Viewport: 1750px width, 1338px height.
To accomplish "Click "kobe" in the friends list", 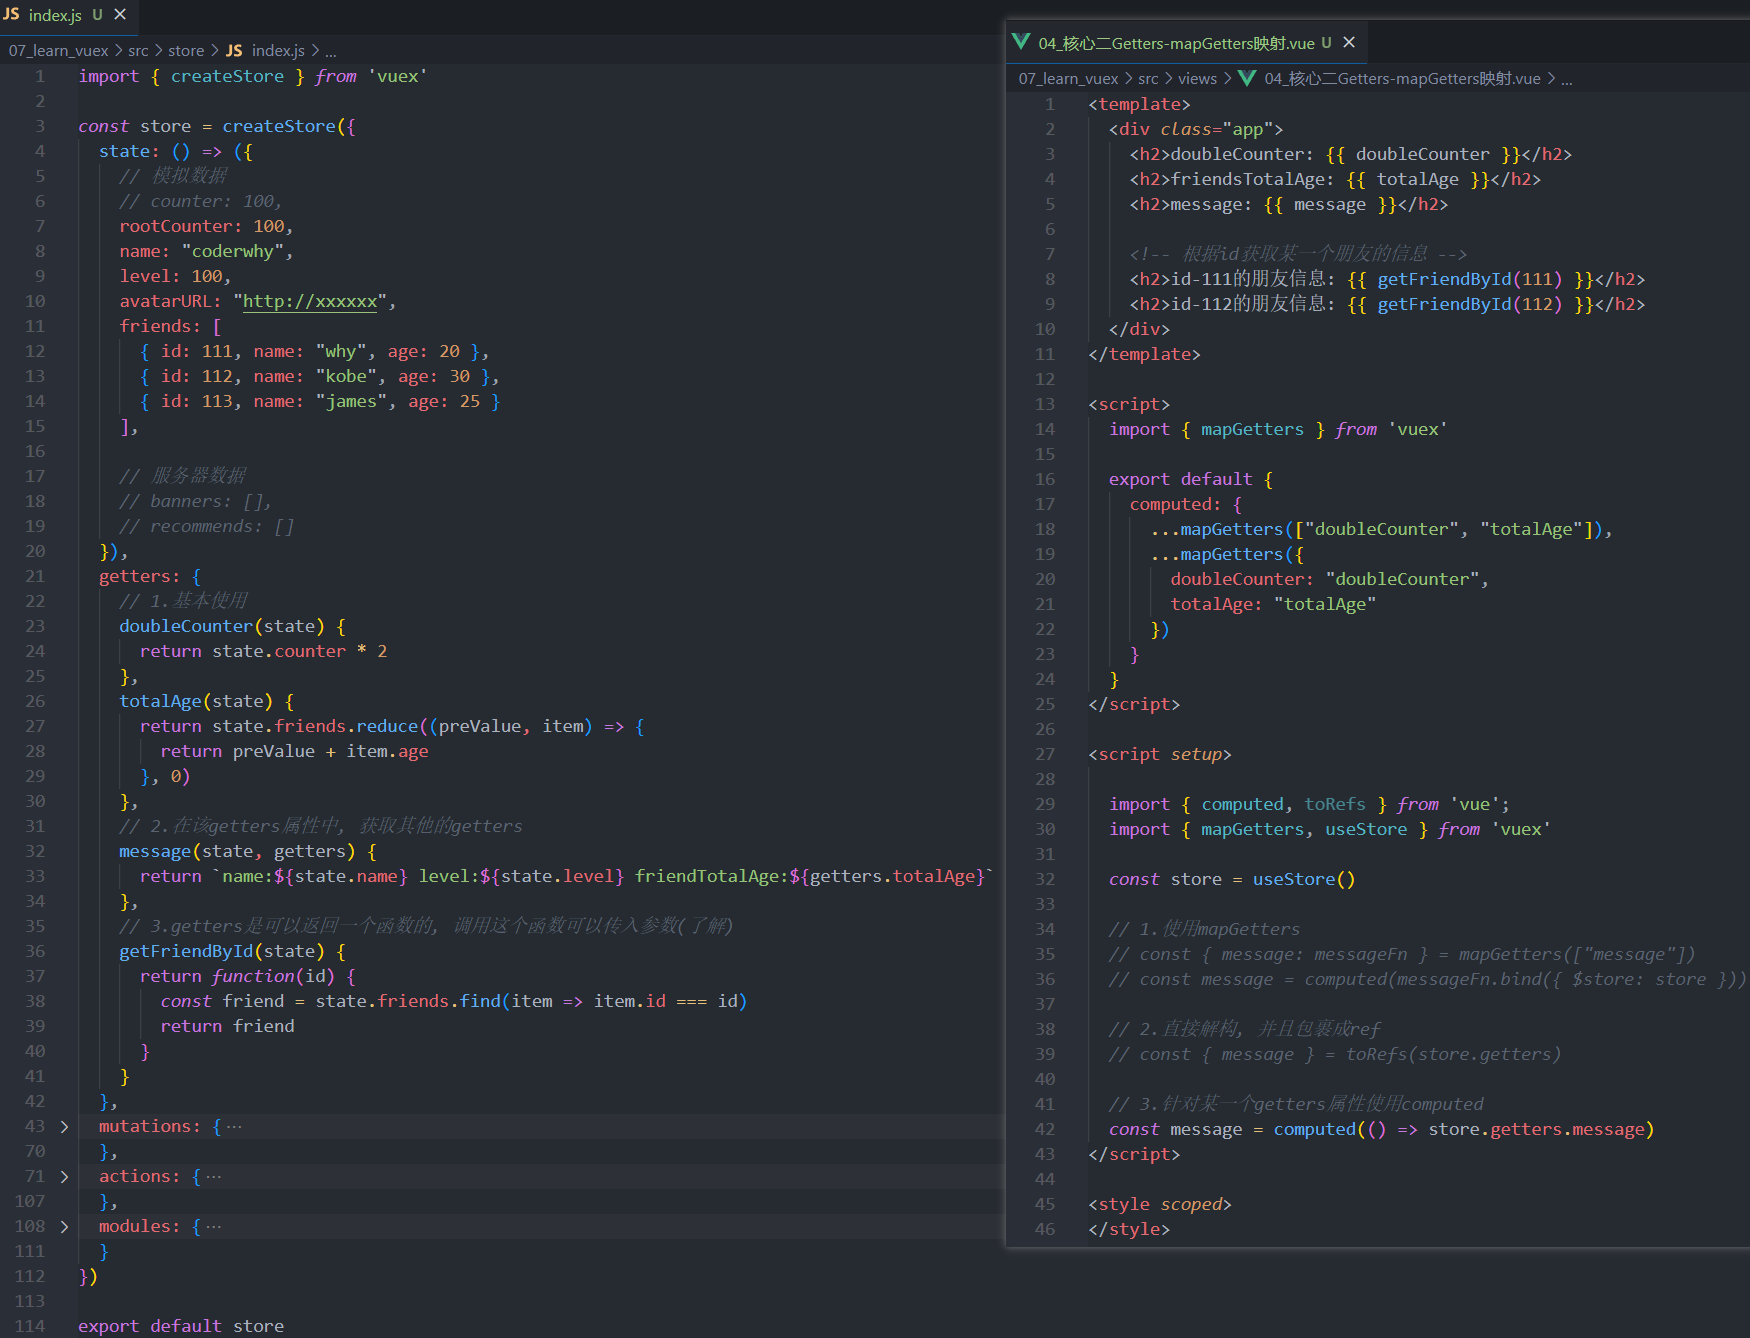I will [x=346, y=376].
